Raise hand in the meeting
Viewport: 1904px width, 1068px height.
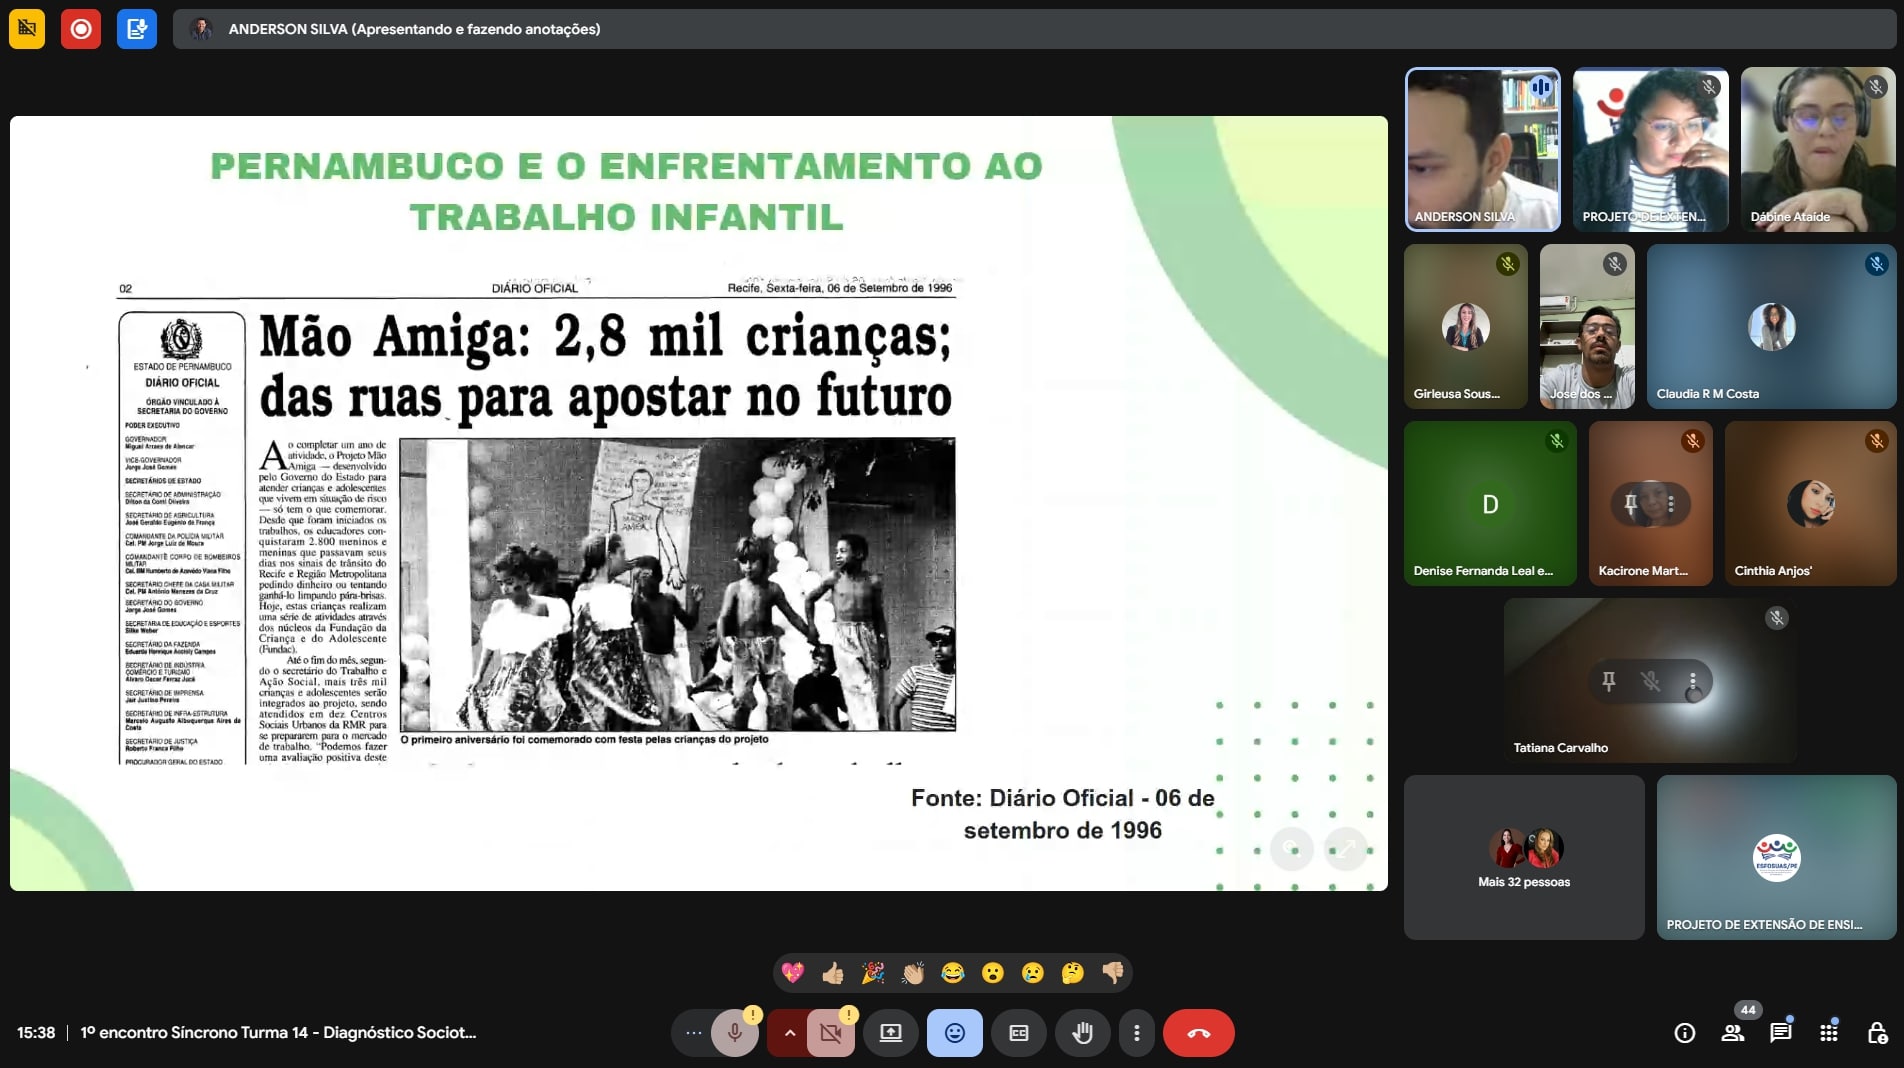pyautogui.click(x=1082, y=1033)
